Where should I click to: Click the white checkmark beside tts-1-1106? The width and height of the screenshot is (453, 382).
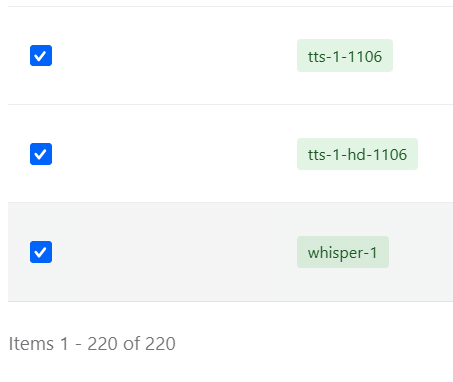(40, 56)
